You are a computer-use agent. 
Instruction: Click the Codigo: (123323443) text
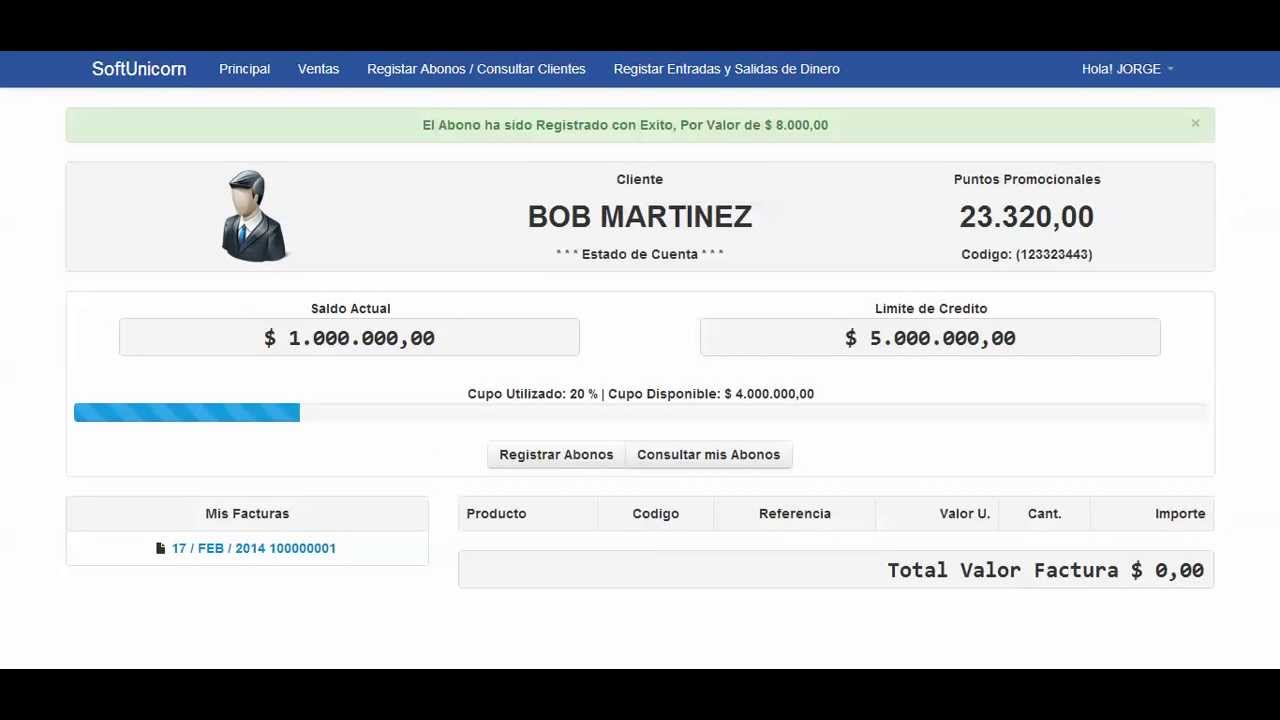(x=1027, y=254)
